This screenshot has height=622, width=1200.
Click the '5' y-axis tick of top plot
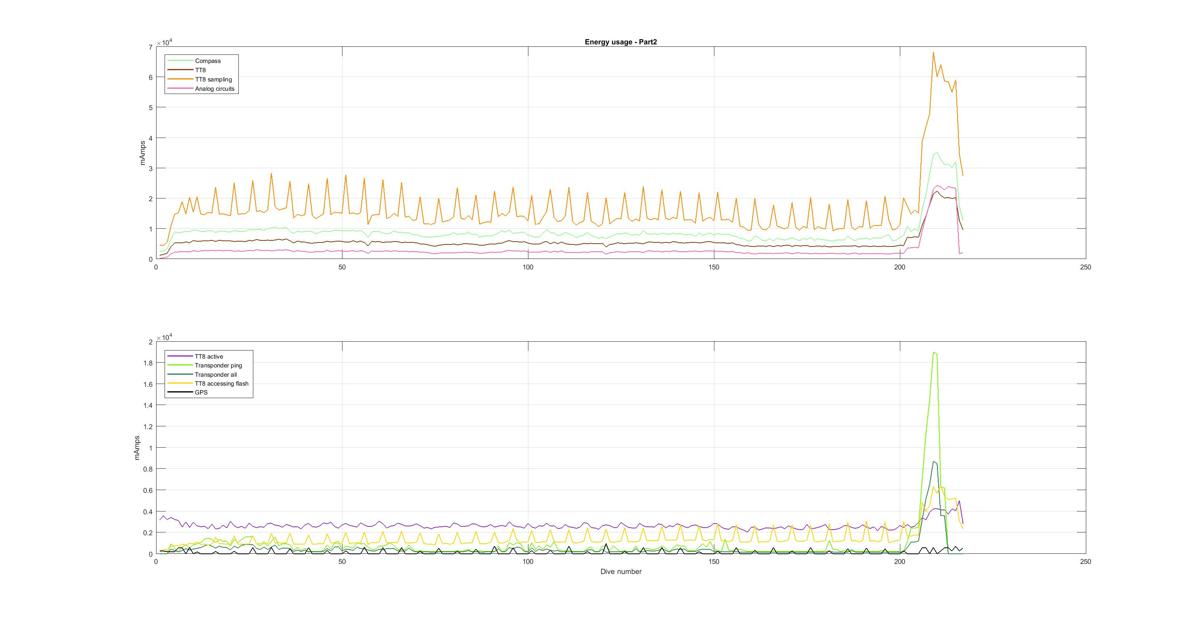(149, 107)
